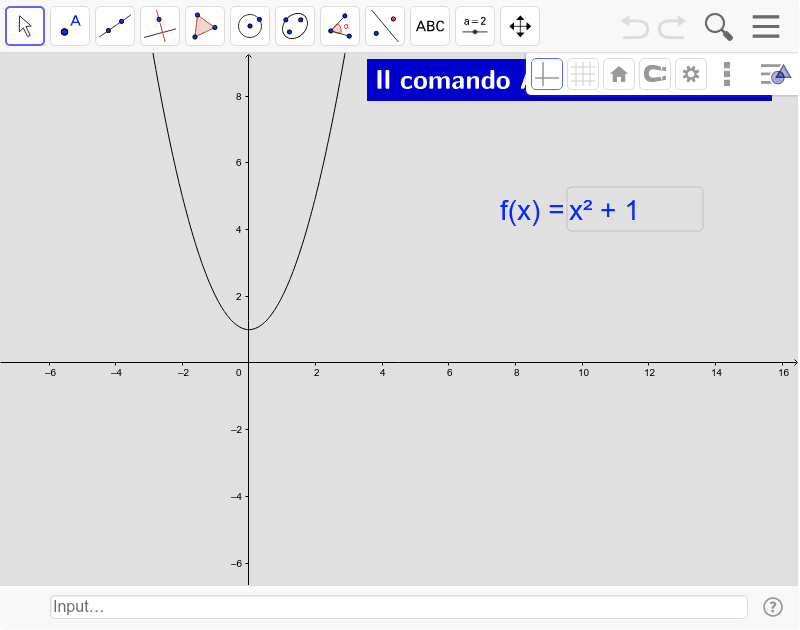The width and height of the screenshot is (800, 630).
Task: Click the f(x) = label
Action: 532,210
